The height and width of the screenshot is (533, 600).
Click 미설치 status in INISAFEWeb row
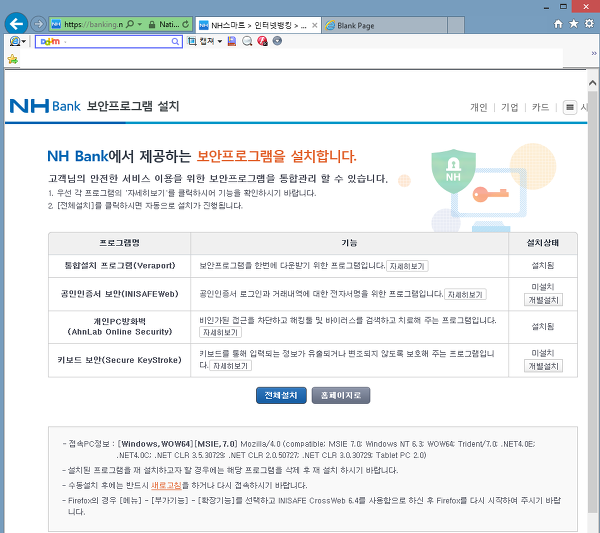point(543,287)
